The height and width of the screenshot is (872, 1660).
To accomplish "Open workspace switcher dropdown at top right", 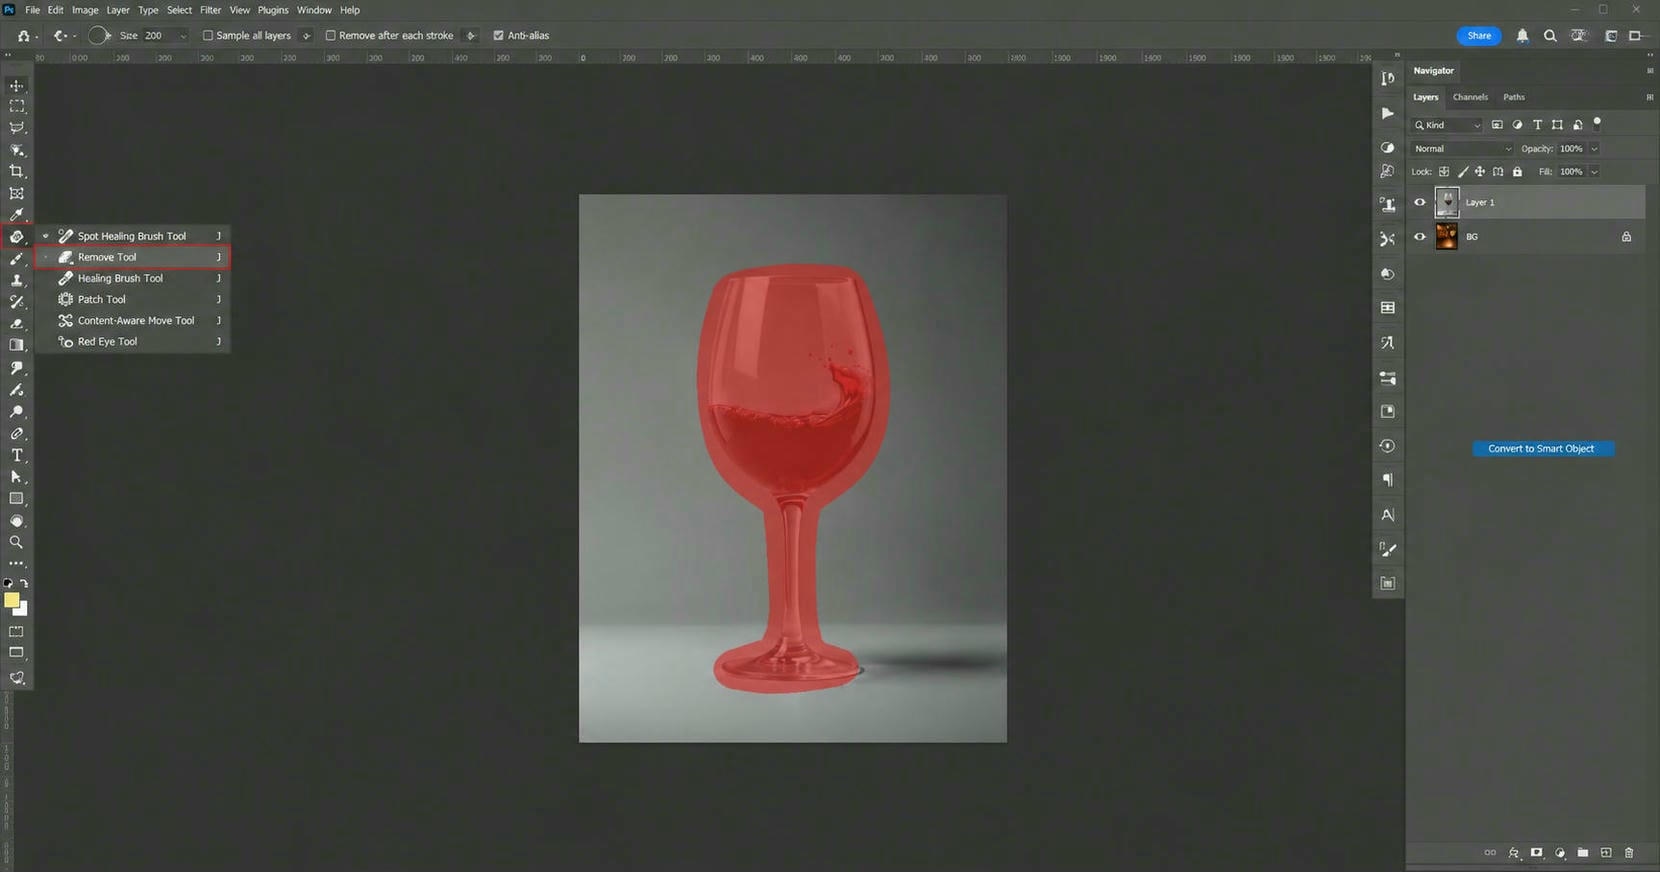I will 1611,36.
